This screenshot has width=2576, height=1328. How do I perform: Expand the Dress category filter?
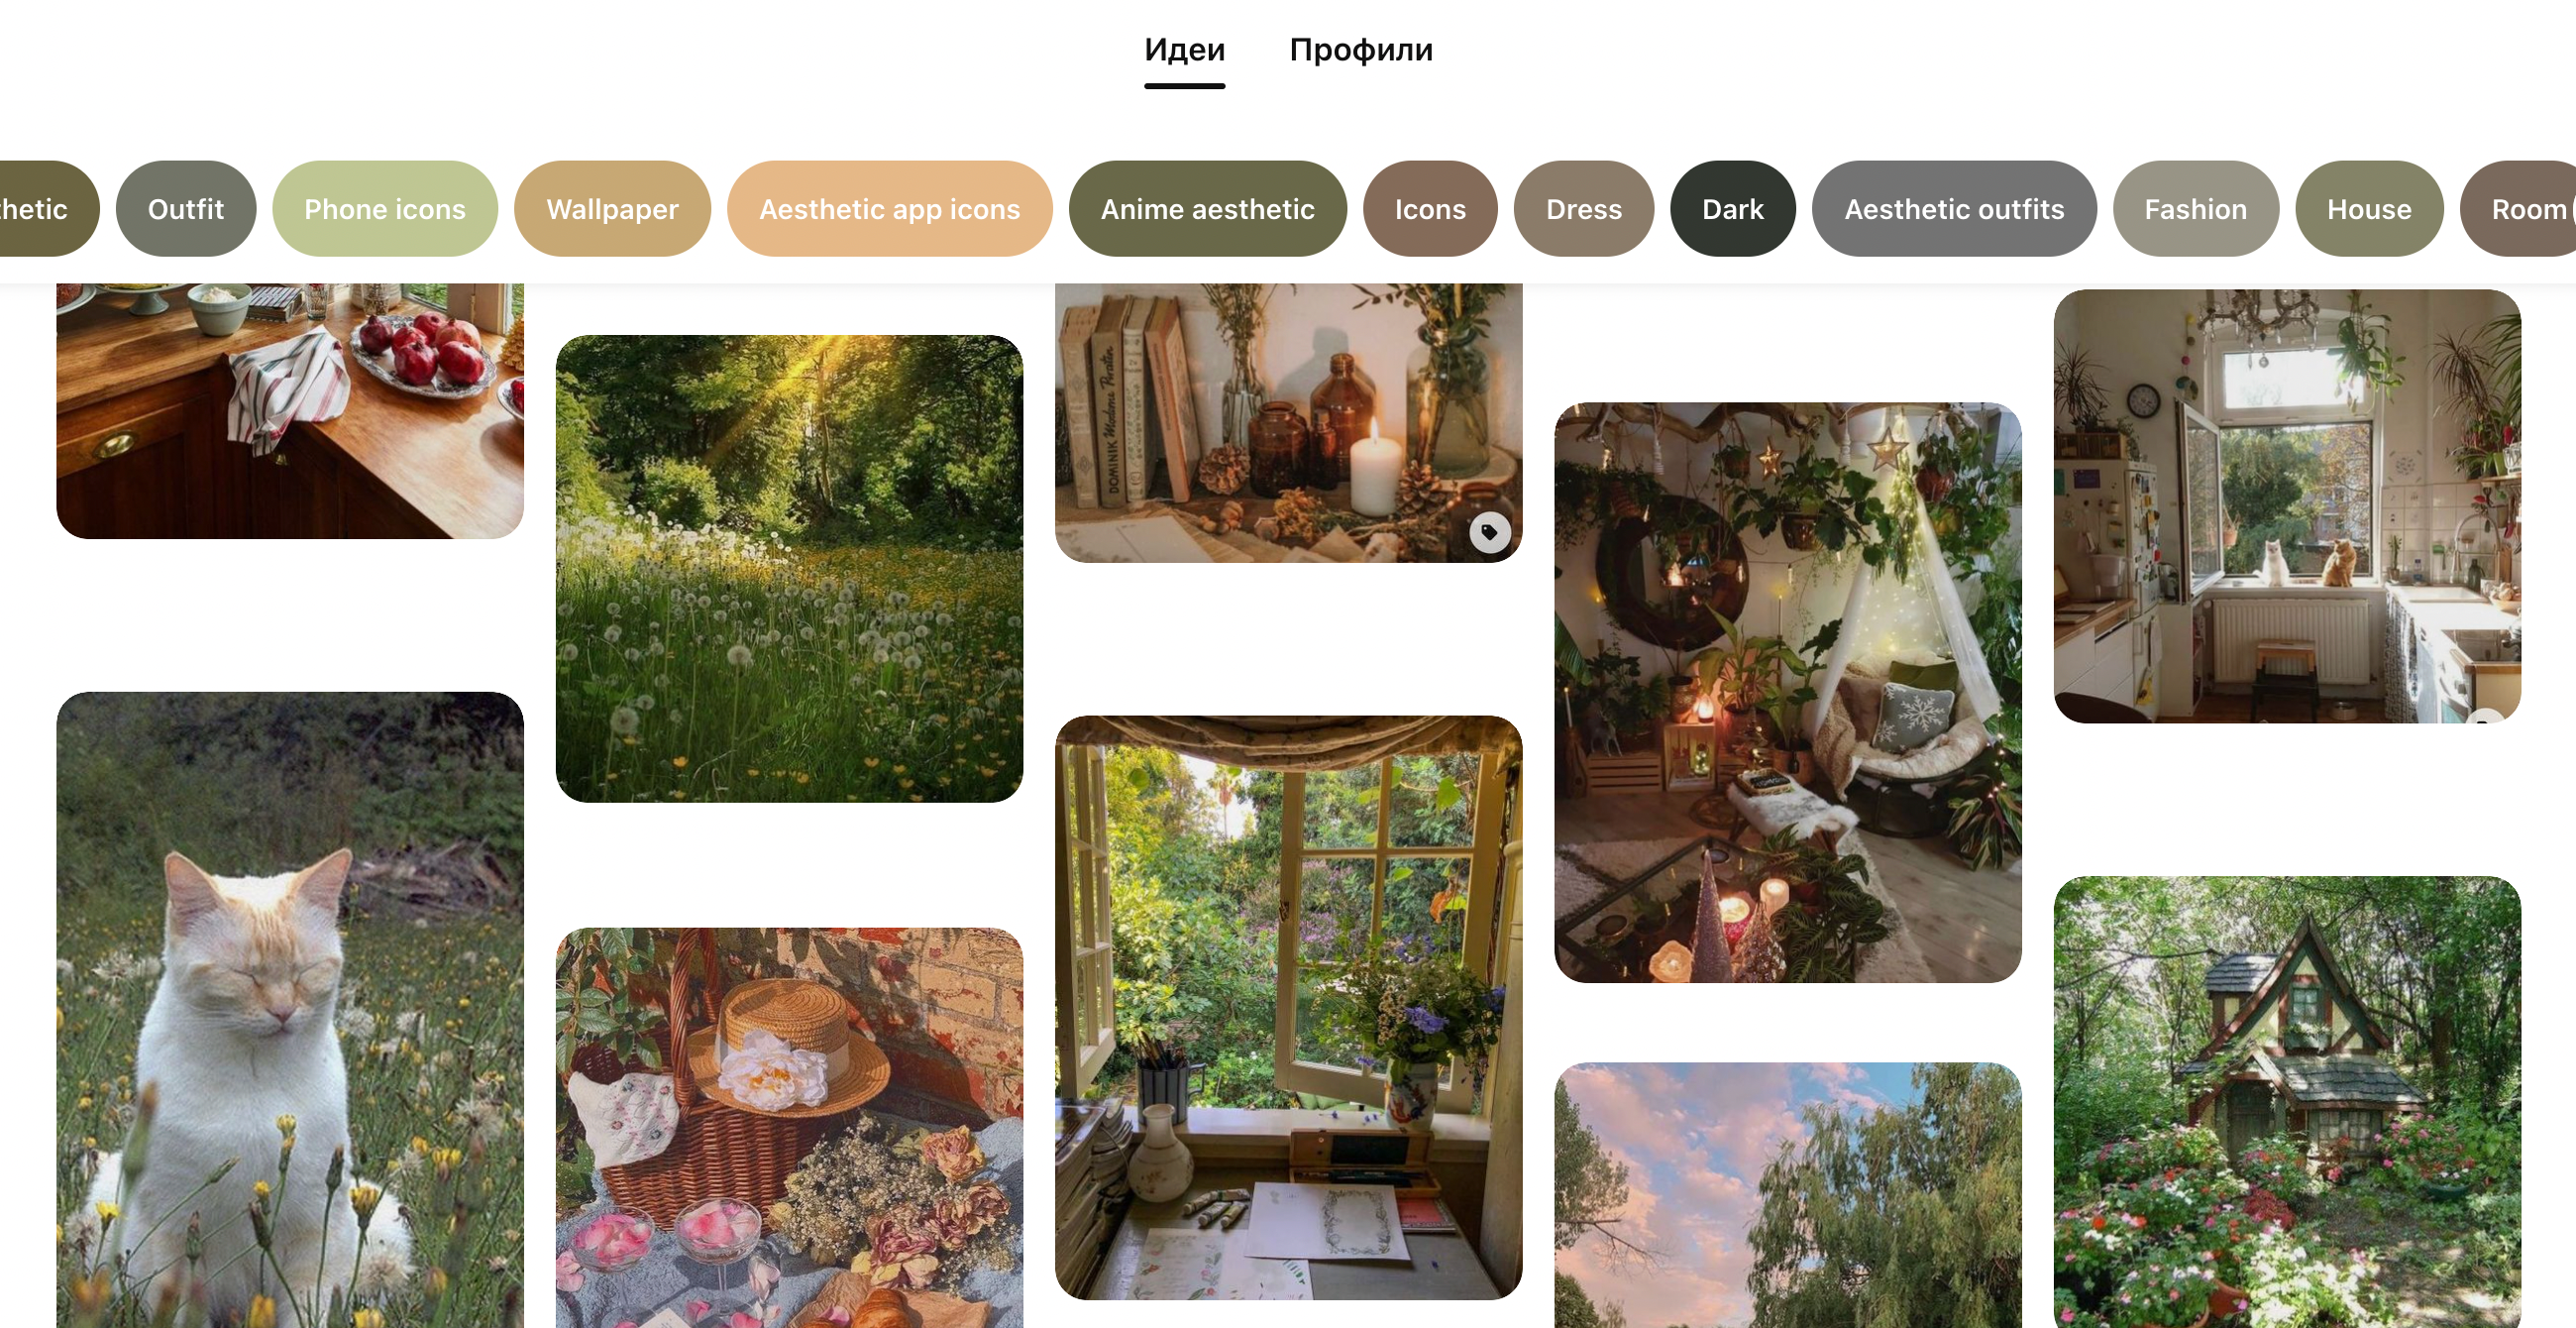tap(1582, 208)
